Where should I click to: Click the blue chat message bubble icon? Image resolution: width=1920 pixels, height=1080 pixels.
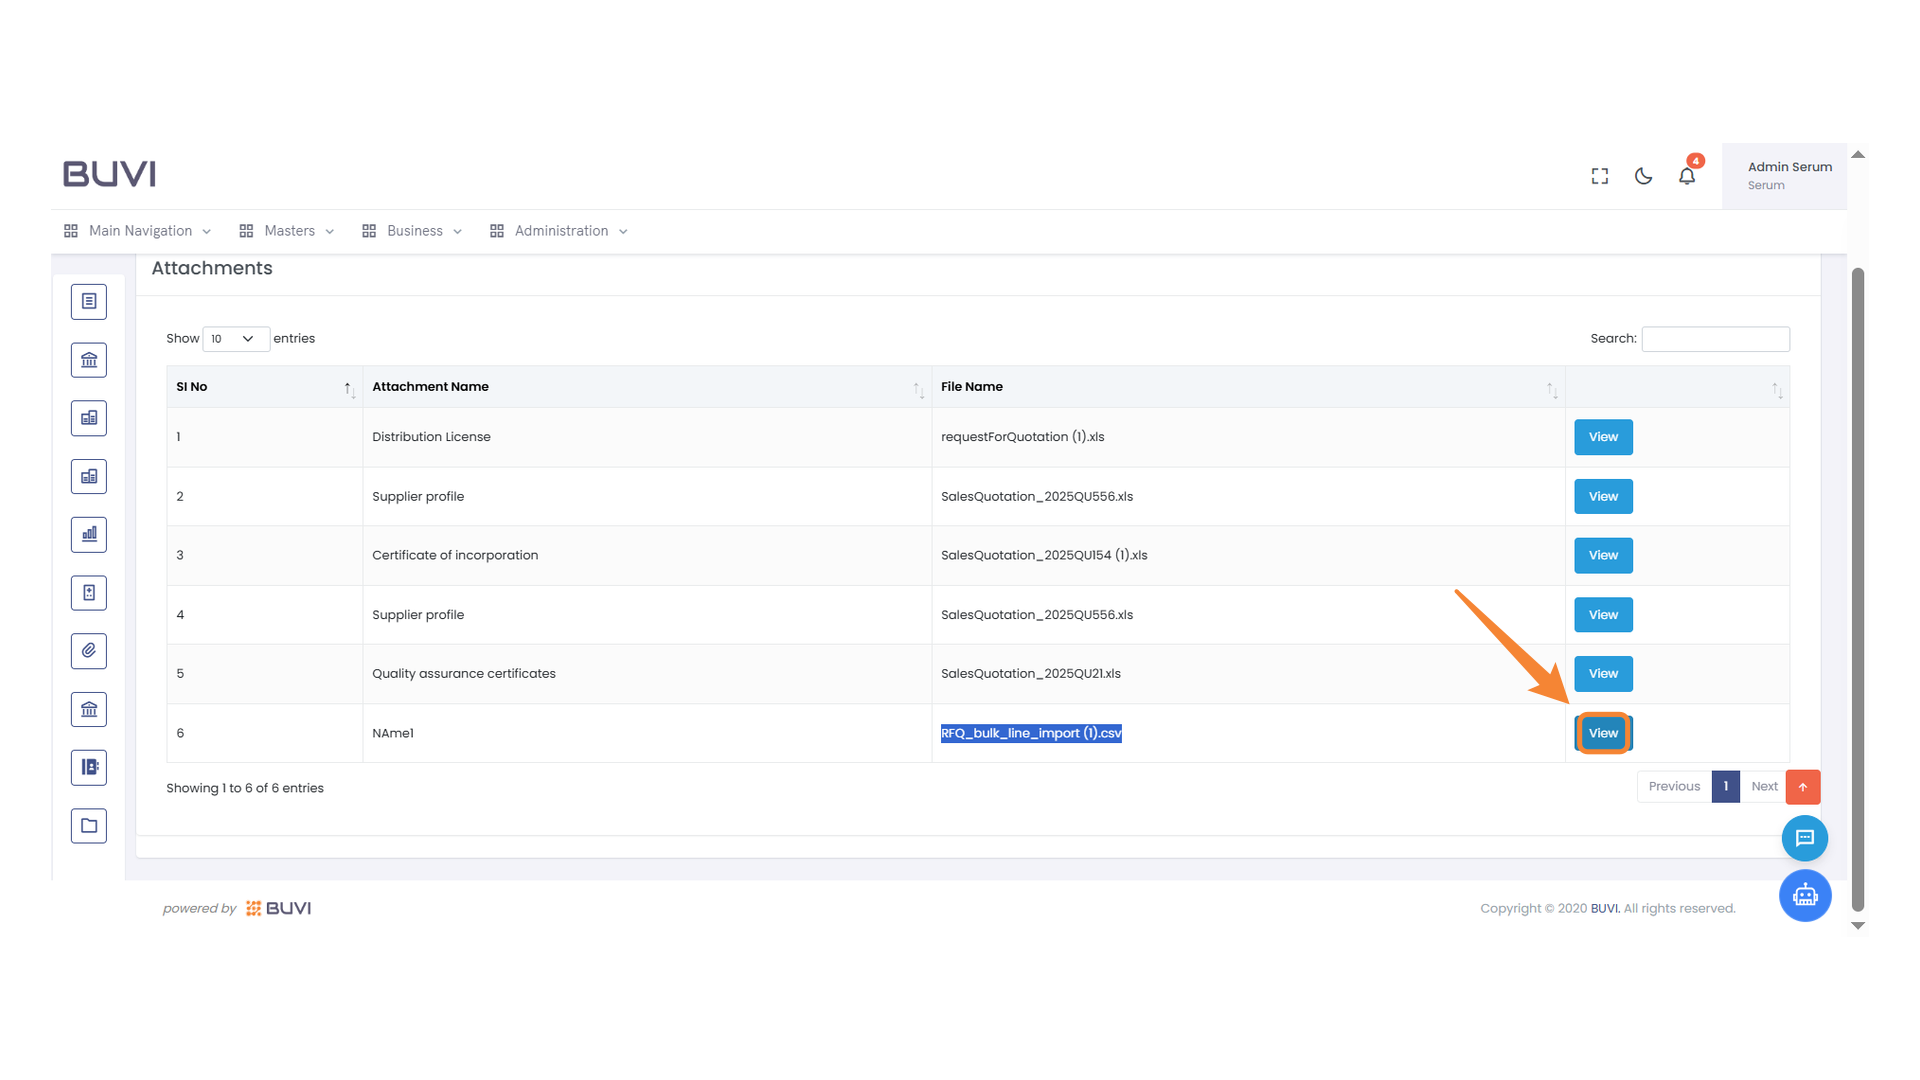(1805, 838)
